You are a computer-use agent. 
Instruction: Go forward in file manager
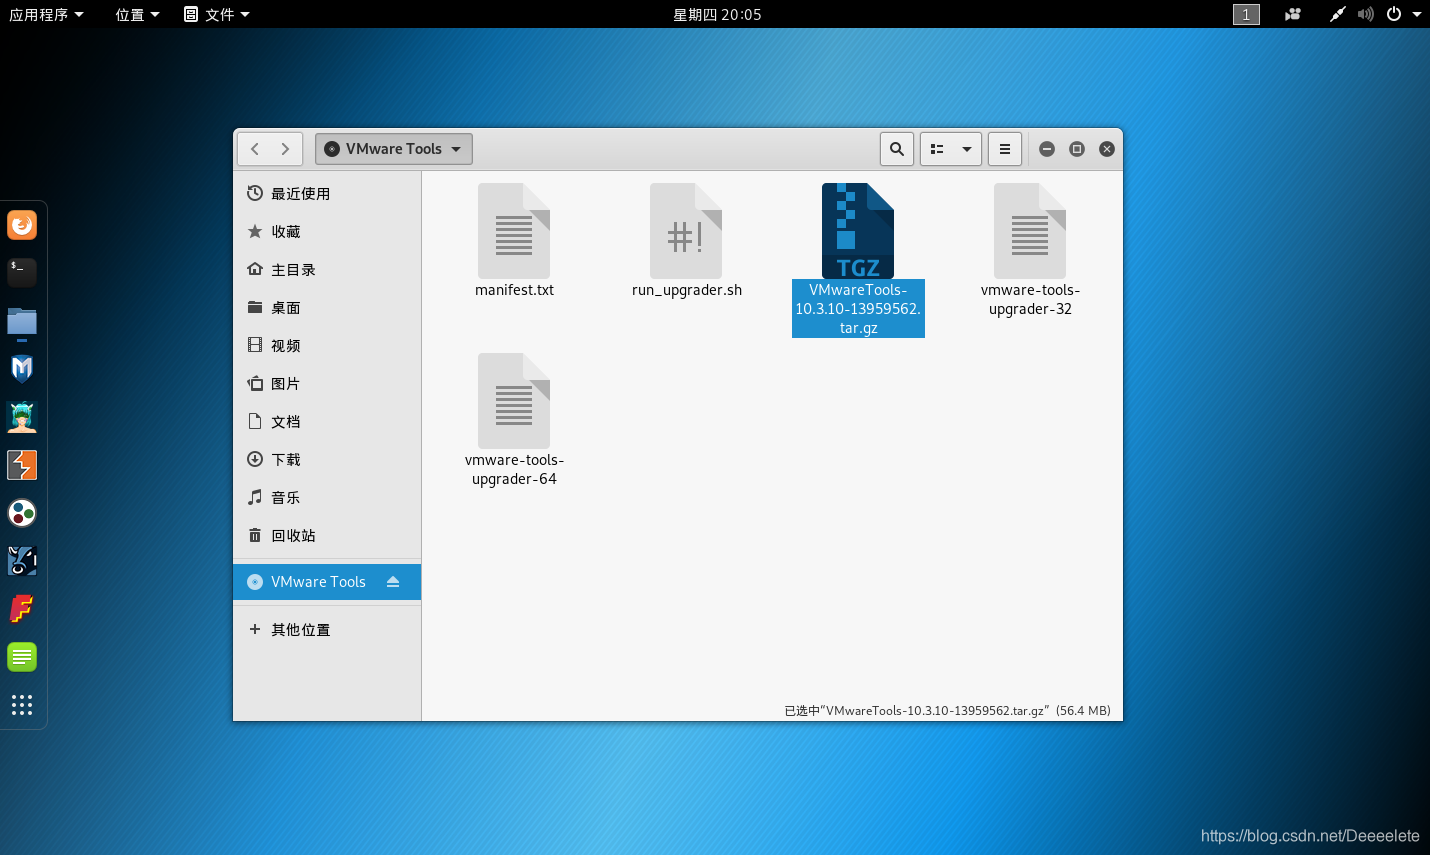286,149
